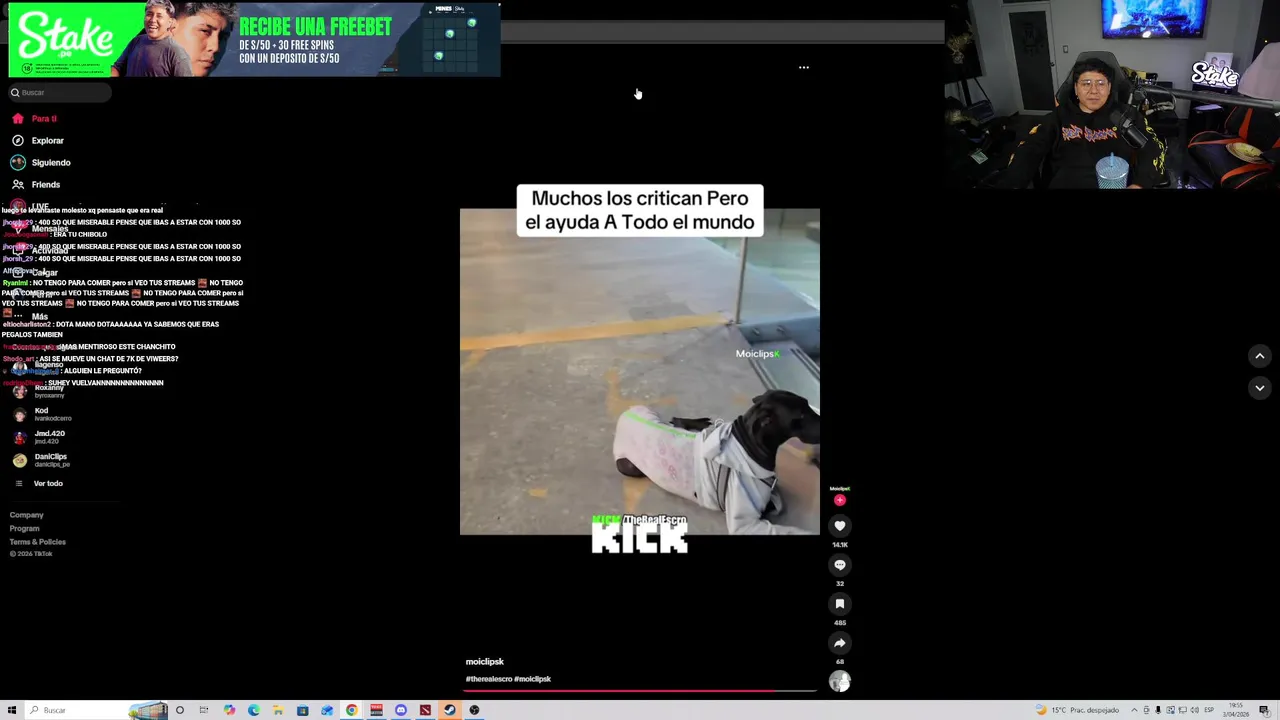Switch to Steam on the taskbar
This screenshot has width=1280, height=720.
[x=450, y=710]
